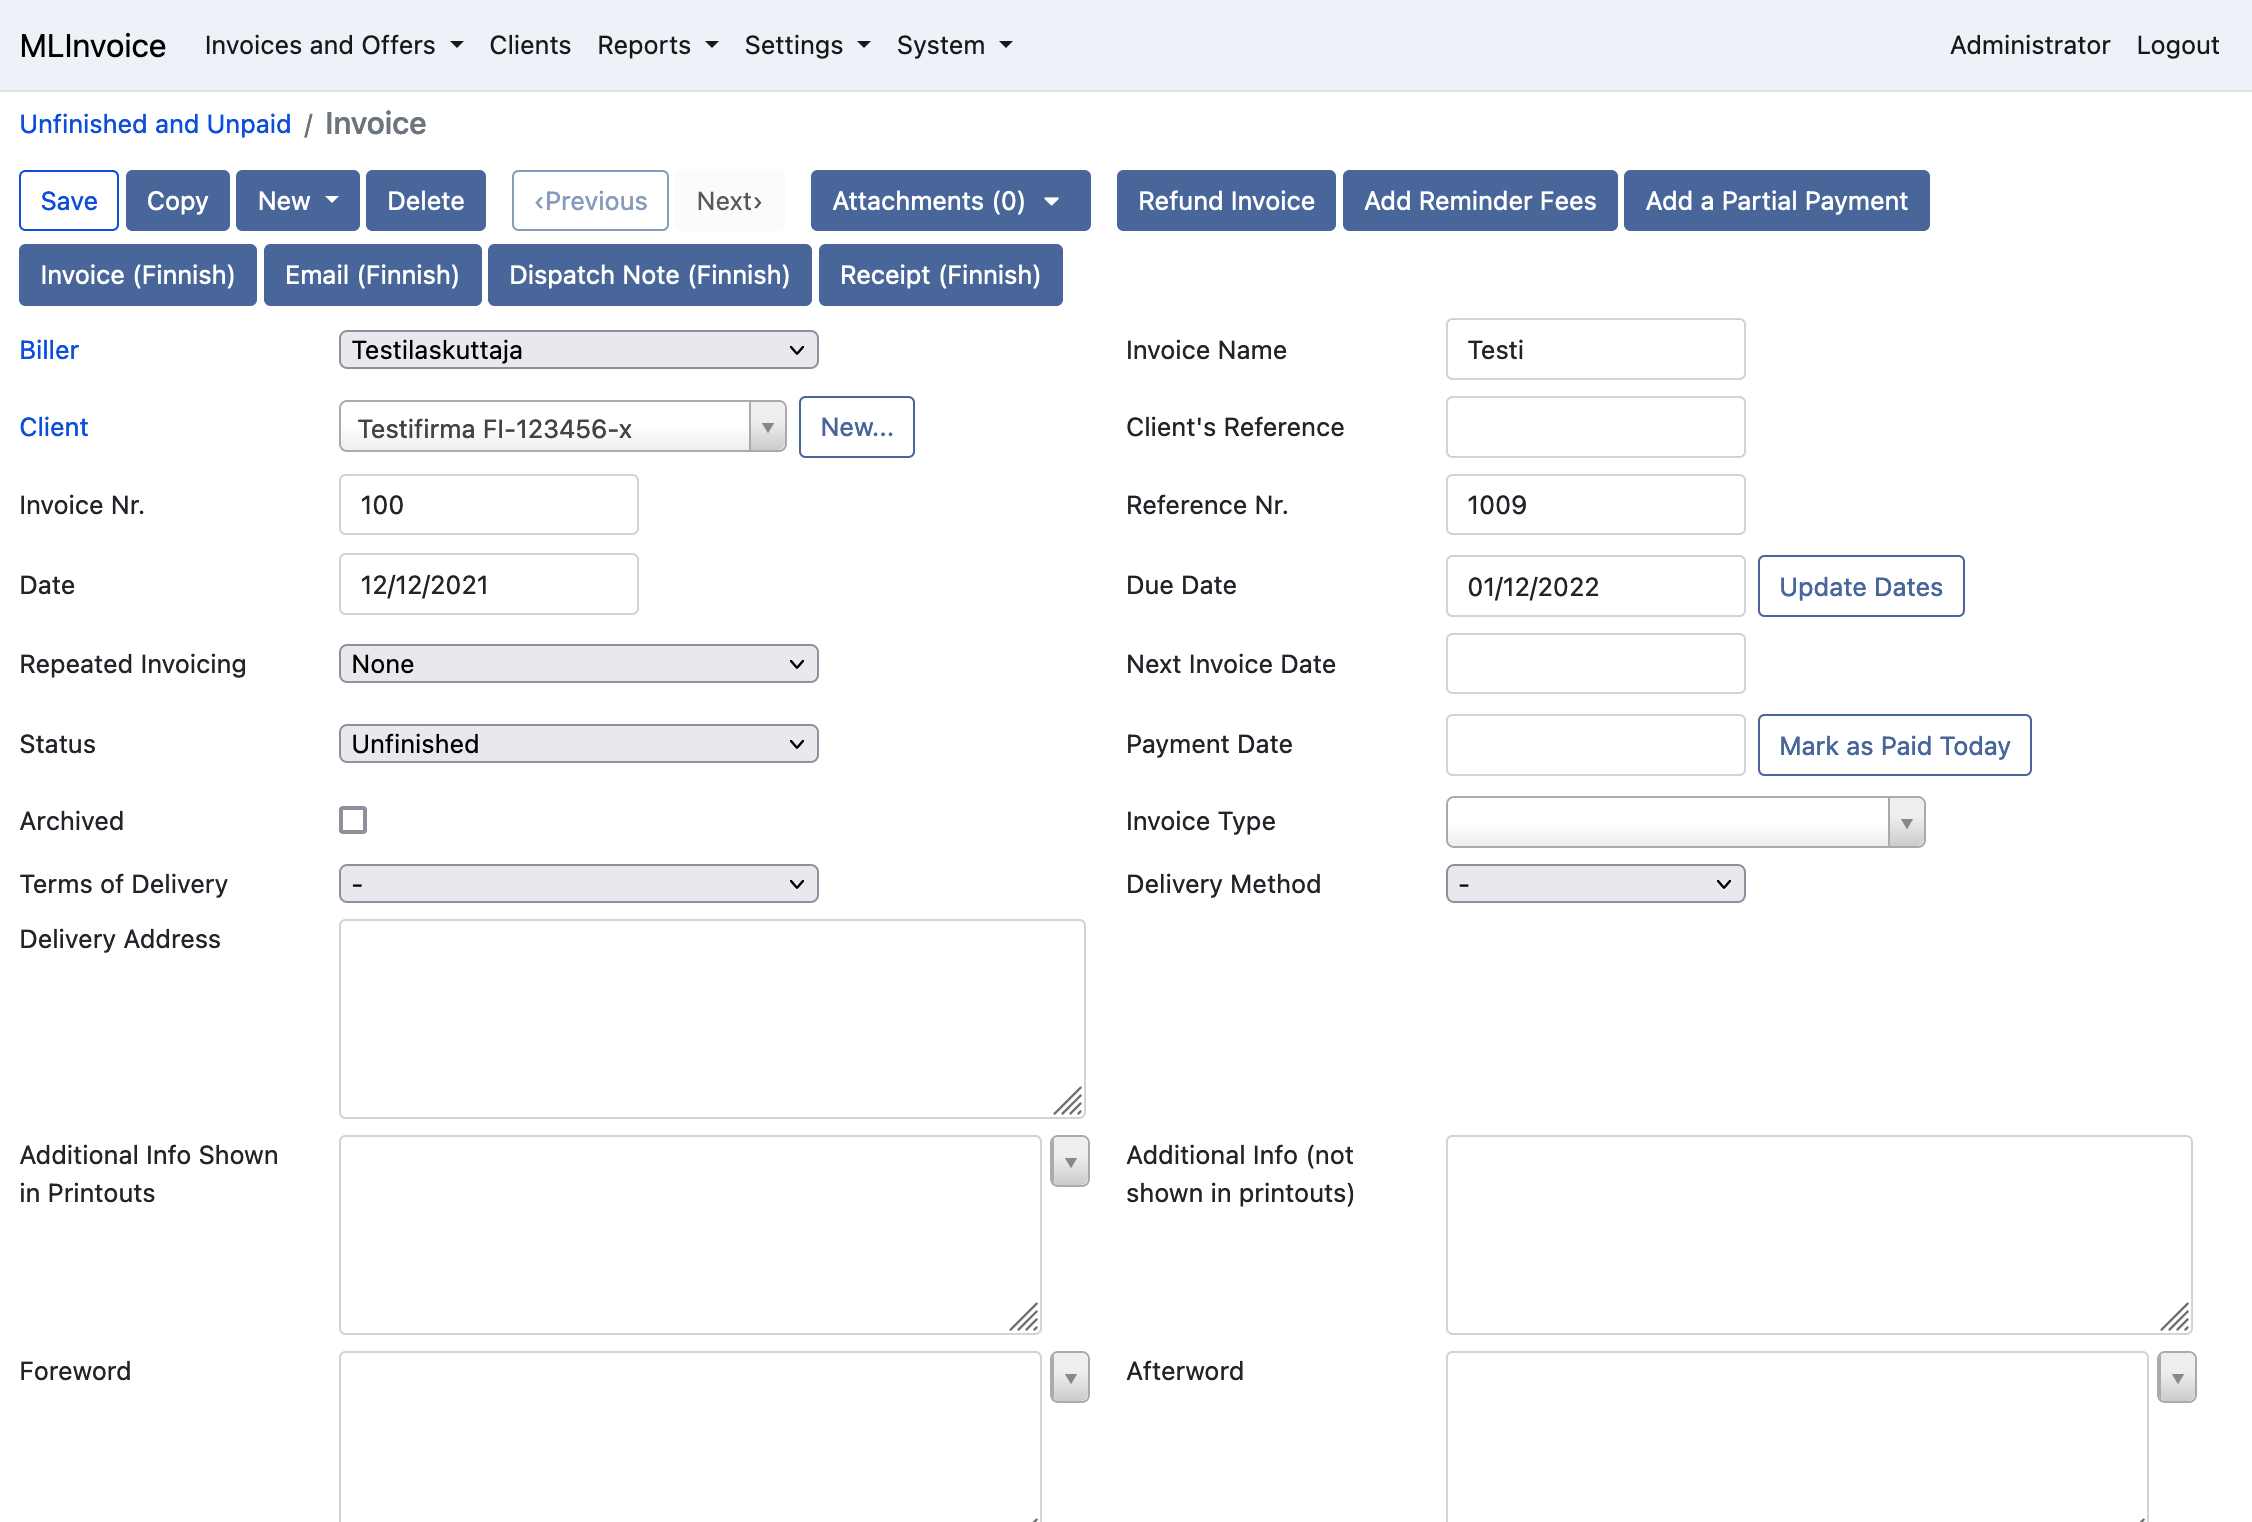Click the New... client button

coord(857,427)
